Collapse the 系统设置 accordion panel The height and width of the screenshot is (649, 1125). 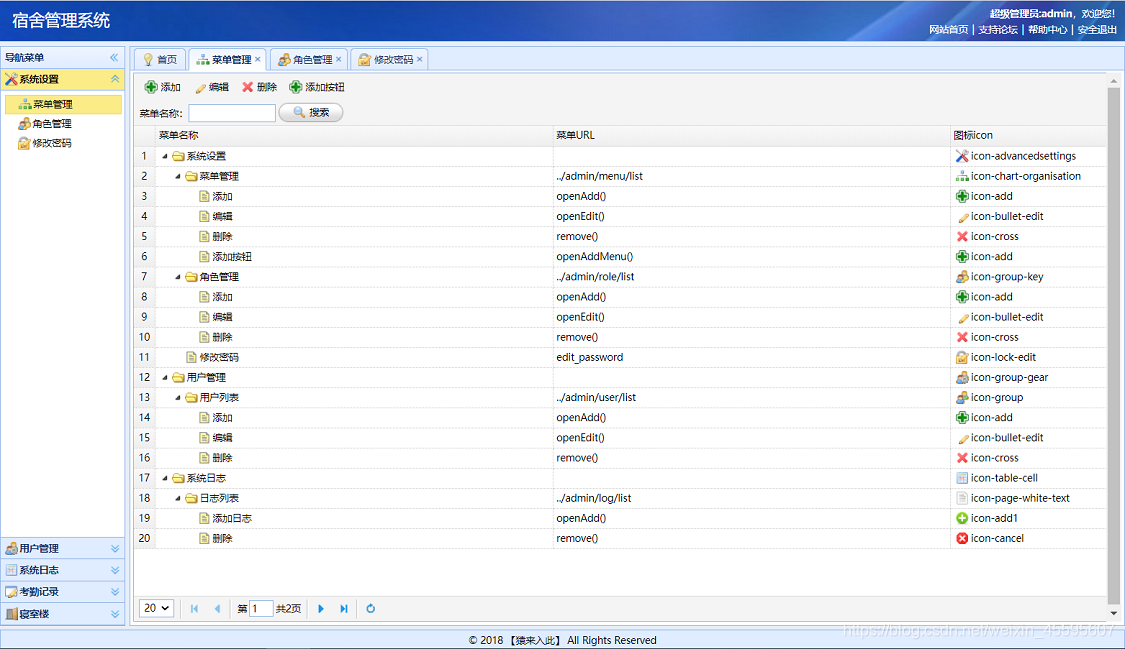115,79
